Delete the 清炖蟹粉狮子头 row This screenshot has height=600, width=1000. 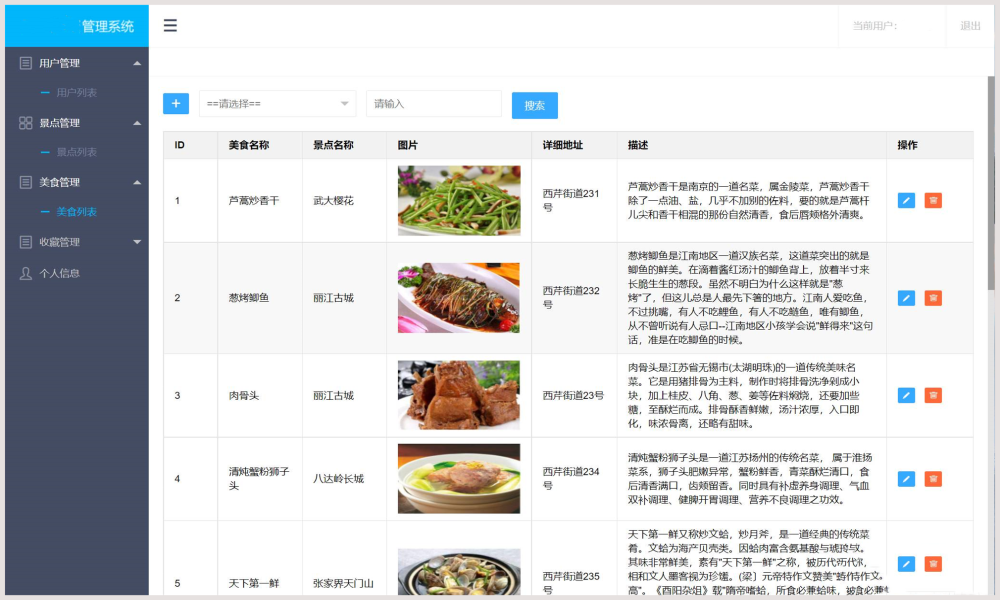pyautogui.click(x=933, y=479)
